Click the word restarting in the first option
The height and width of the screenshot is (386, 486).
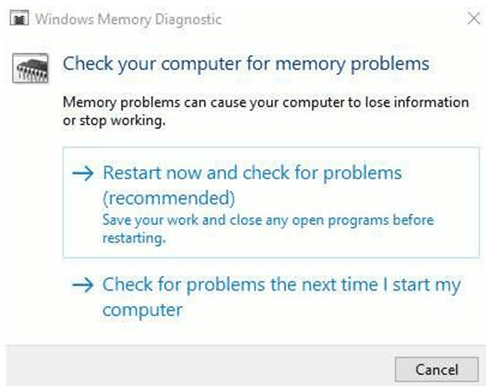(x=134, y=238)
